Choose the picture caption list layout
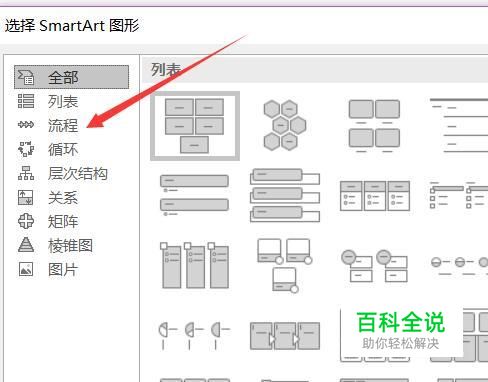 [374, 126]
